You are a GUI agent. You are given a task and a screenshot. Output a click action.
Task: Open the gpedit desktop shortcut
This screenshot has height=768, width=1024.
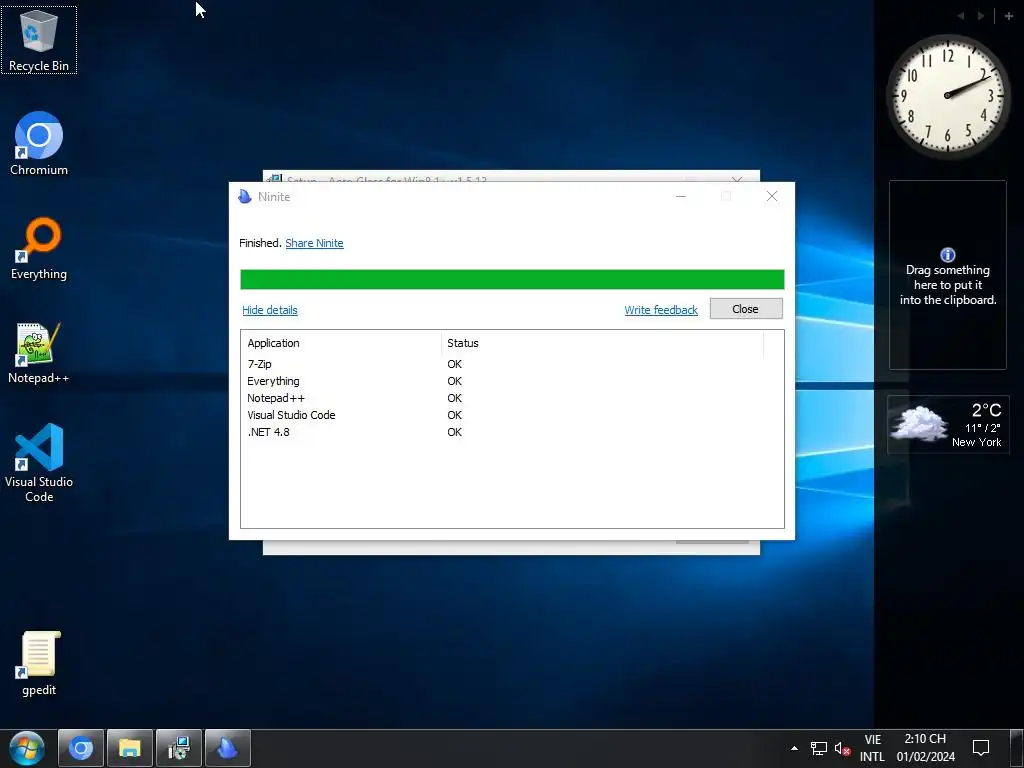coord(39,664)
